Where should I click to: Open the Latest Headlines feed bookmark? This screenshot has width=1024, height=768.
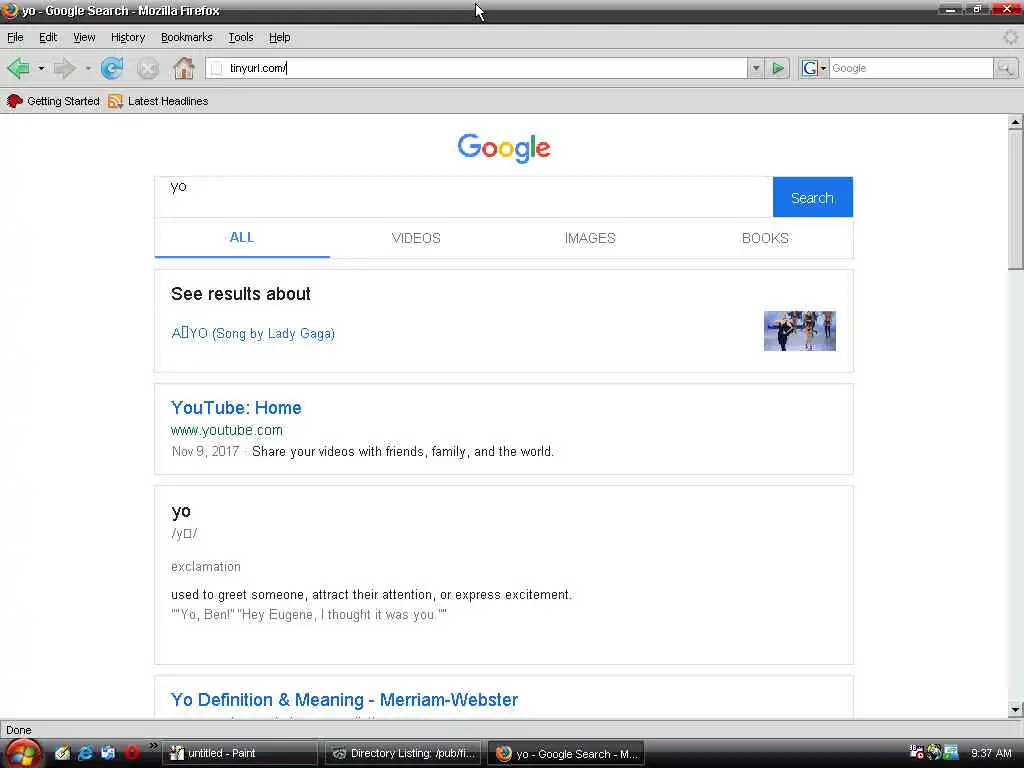pos(159,101)
